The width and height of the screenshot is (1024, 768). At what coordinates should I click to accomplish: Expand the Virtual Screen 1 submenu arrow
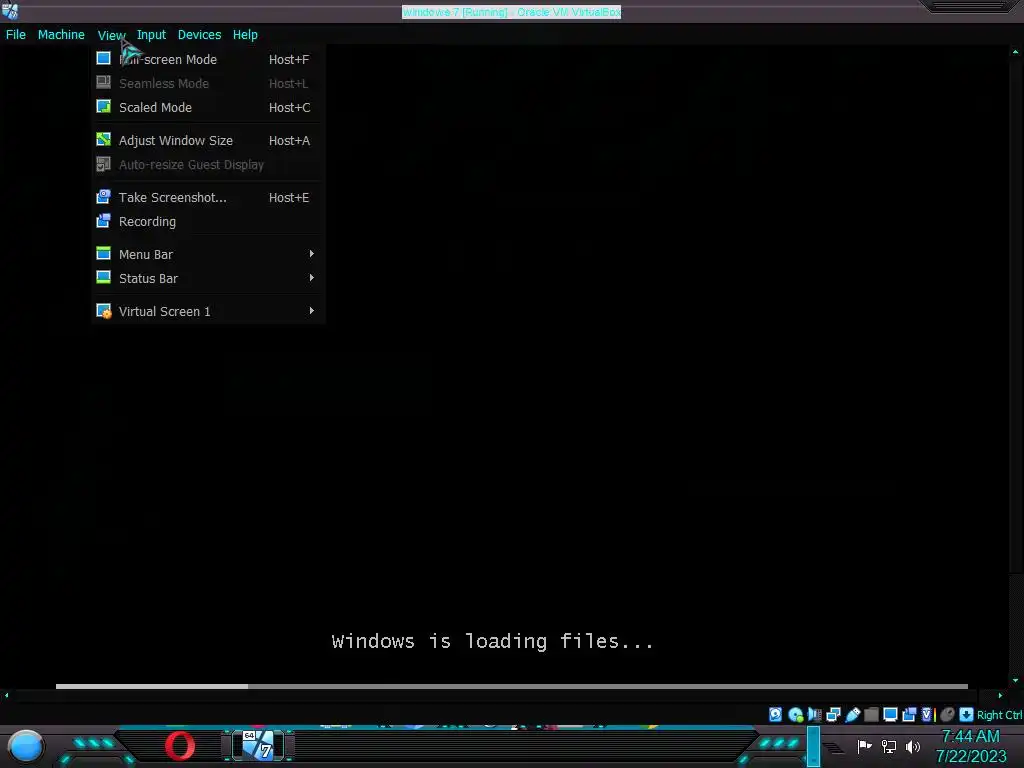(312, 311)
